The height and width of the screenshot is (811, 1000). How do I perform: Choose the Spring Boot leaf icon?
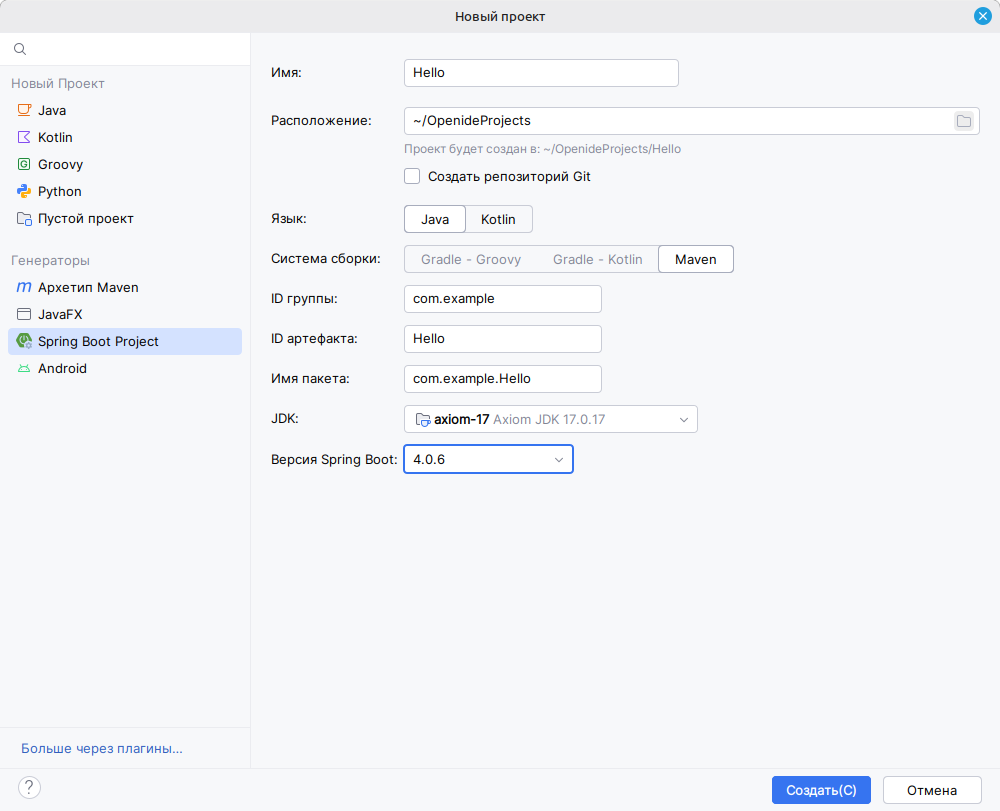point(24,341)
